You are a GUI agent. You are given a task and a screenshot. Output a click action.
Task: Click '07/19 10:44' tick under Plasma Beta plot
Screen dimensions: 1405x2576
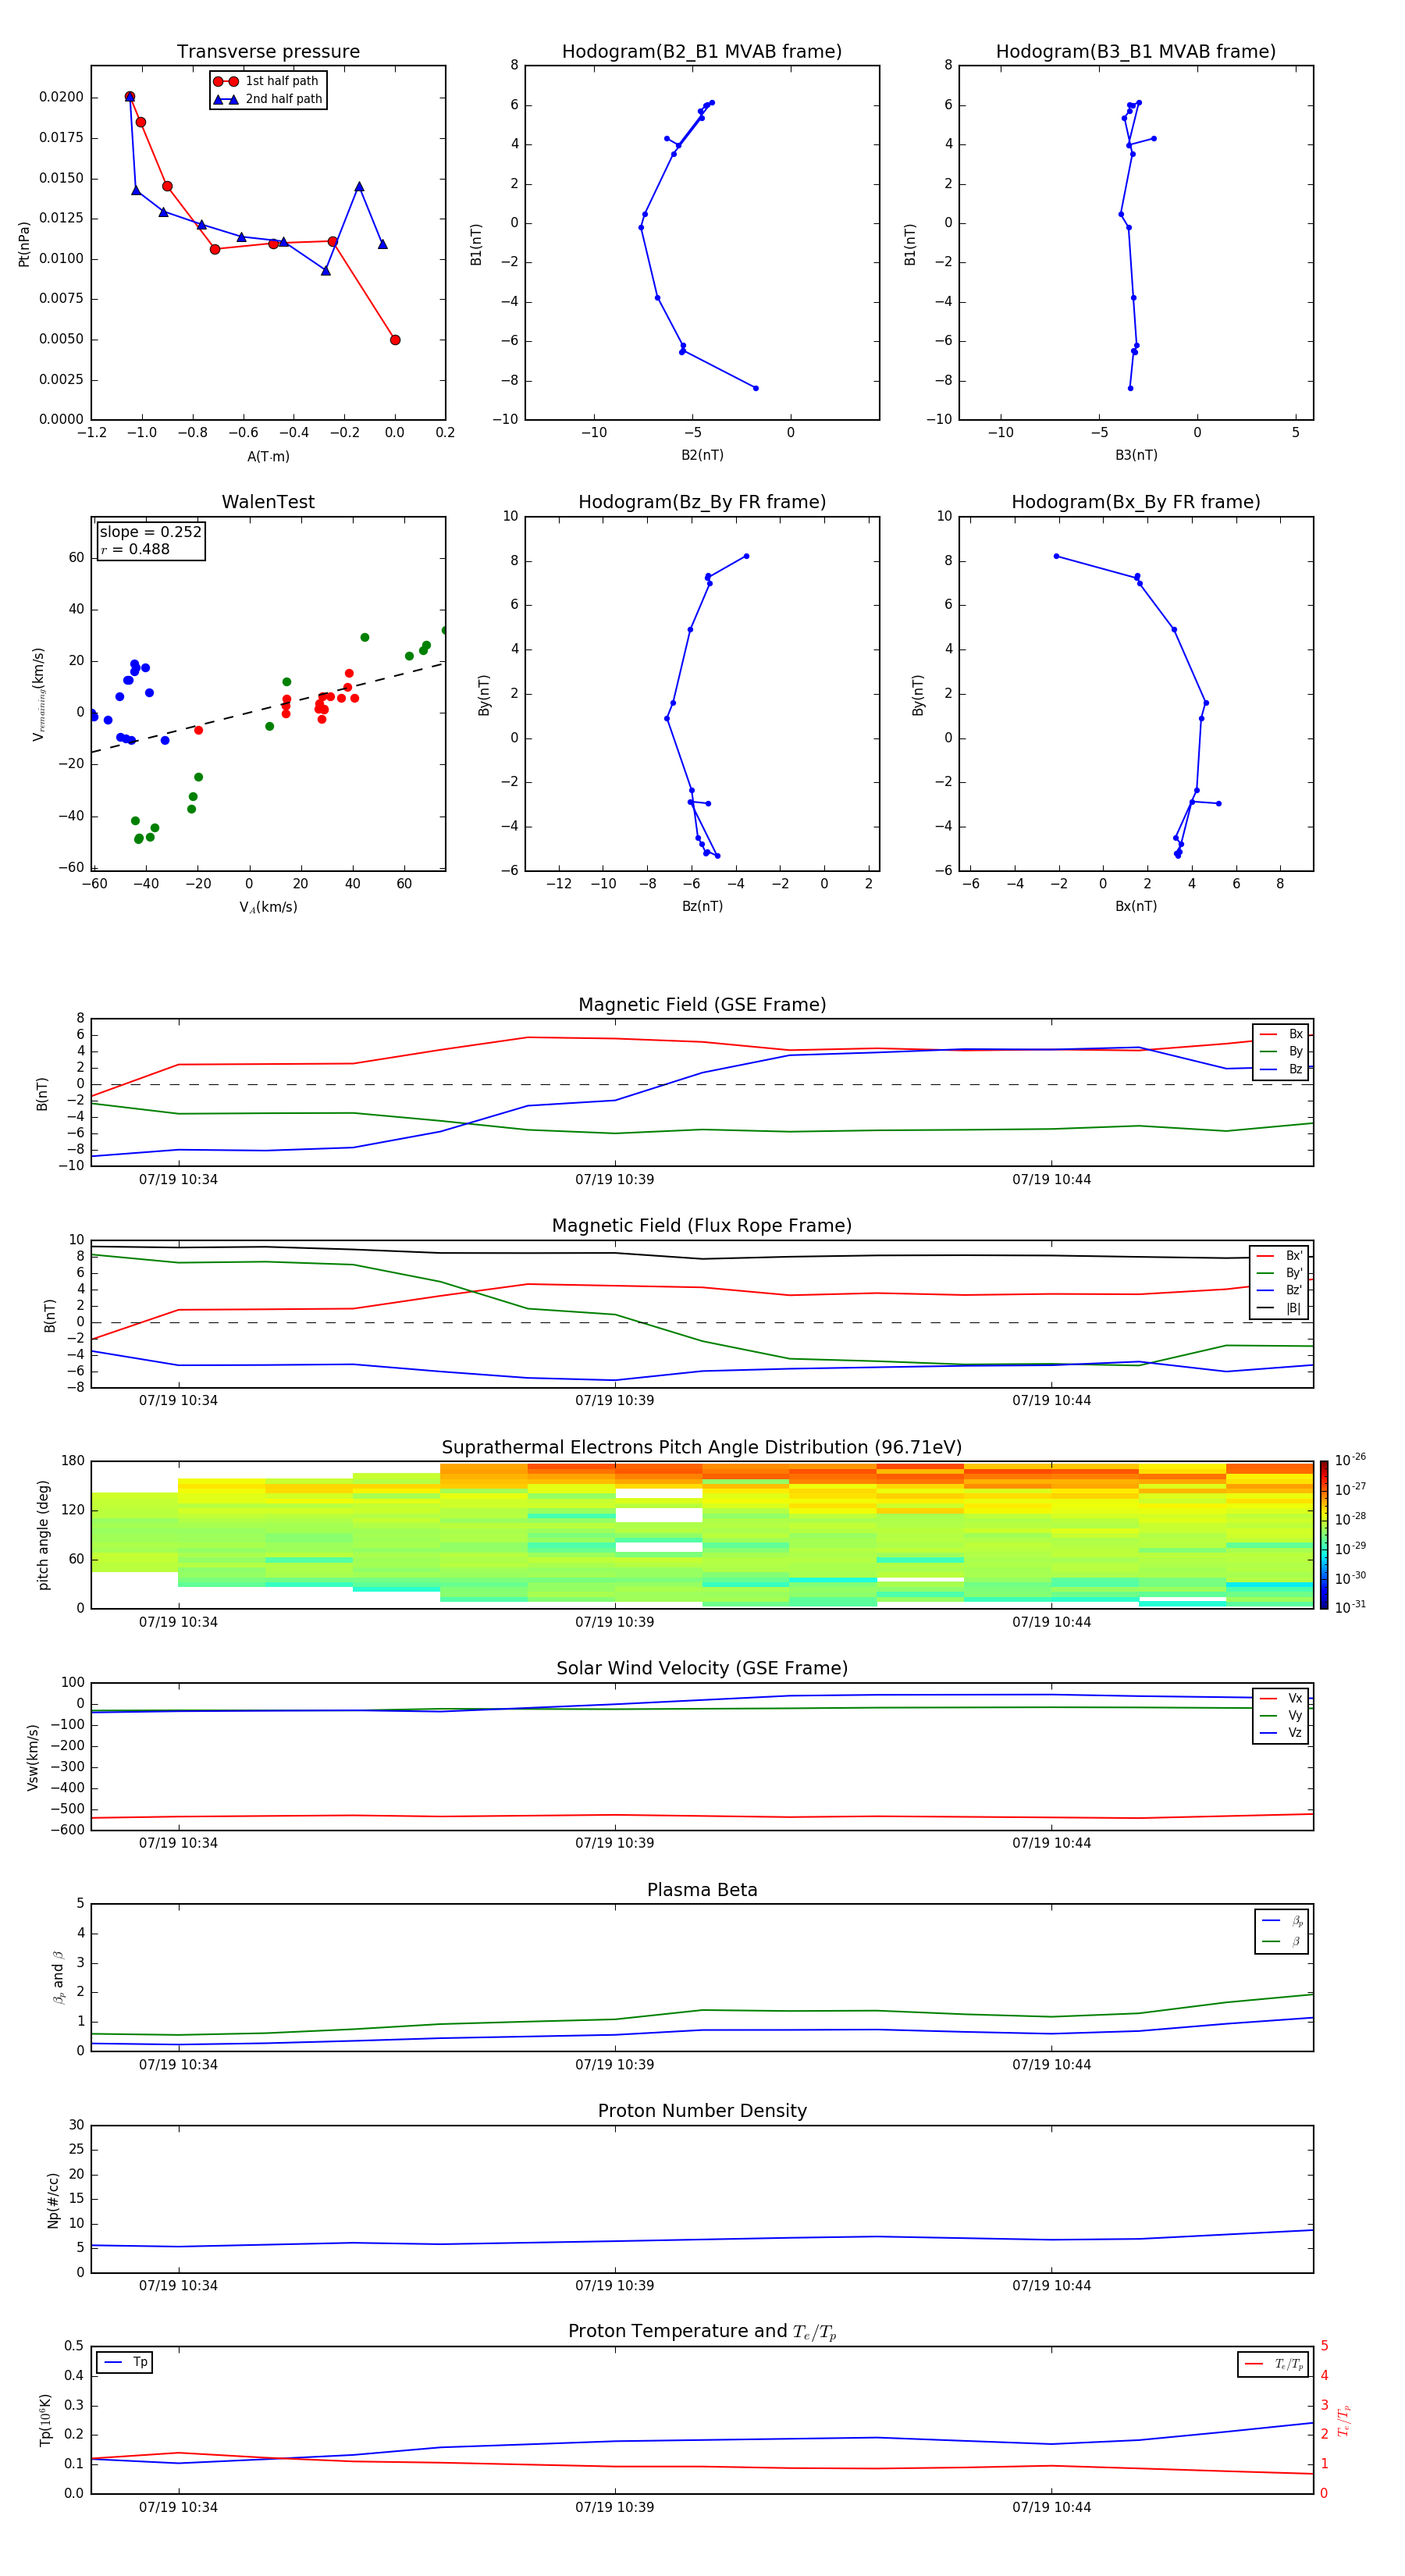[1051, 2065]
